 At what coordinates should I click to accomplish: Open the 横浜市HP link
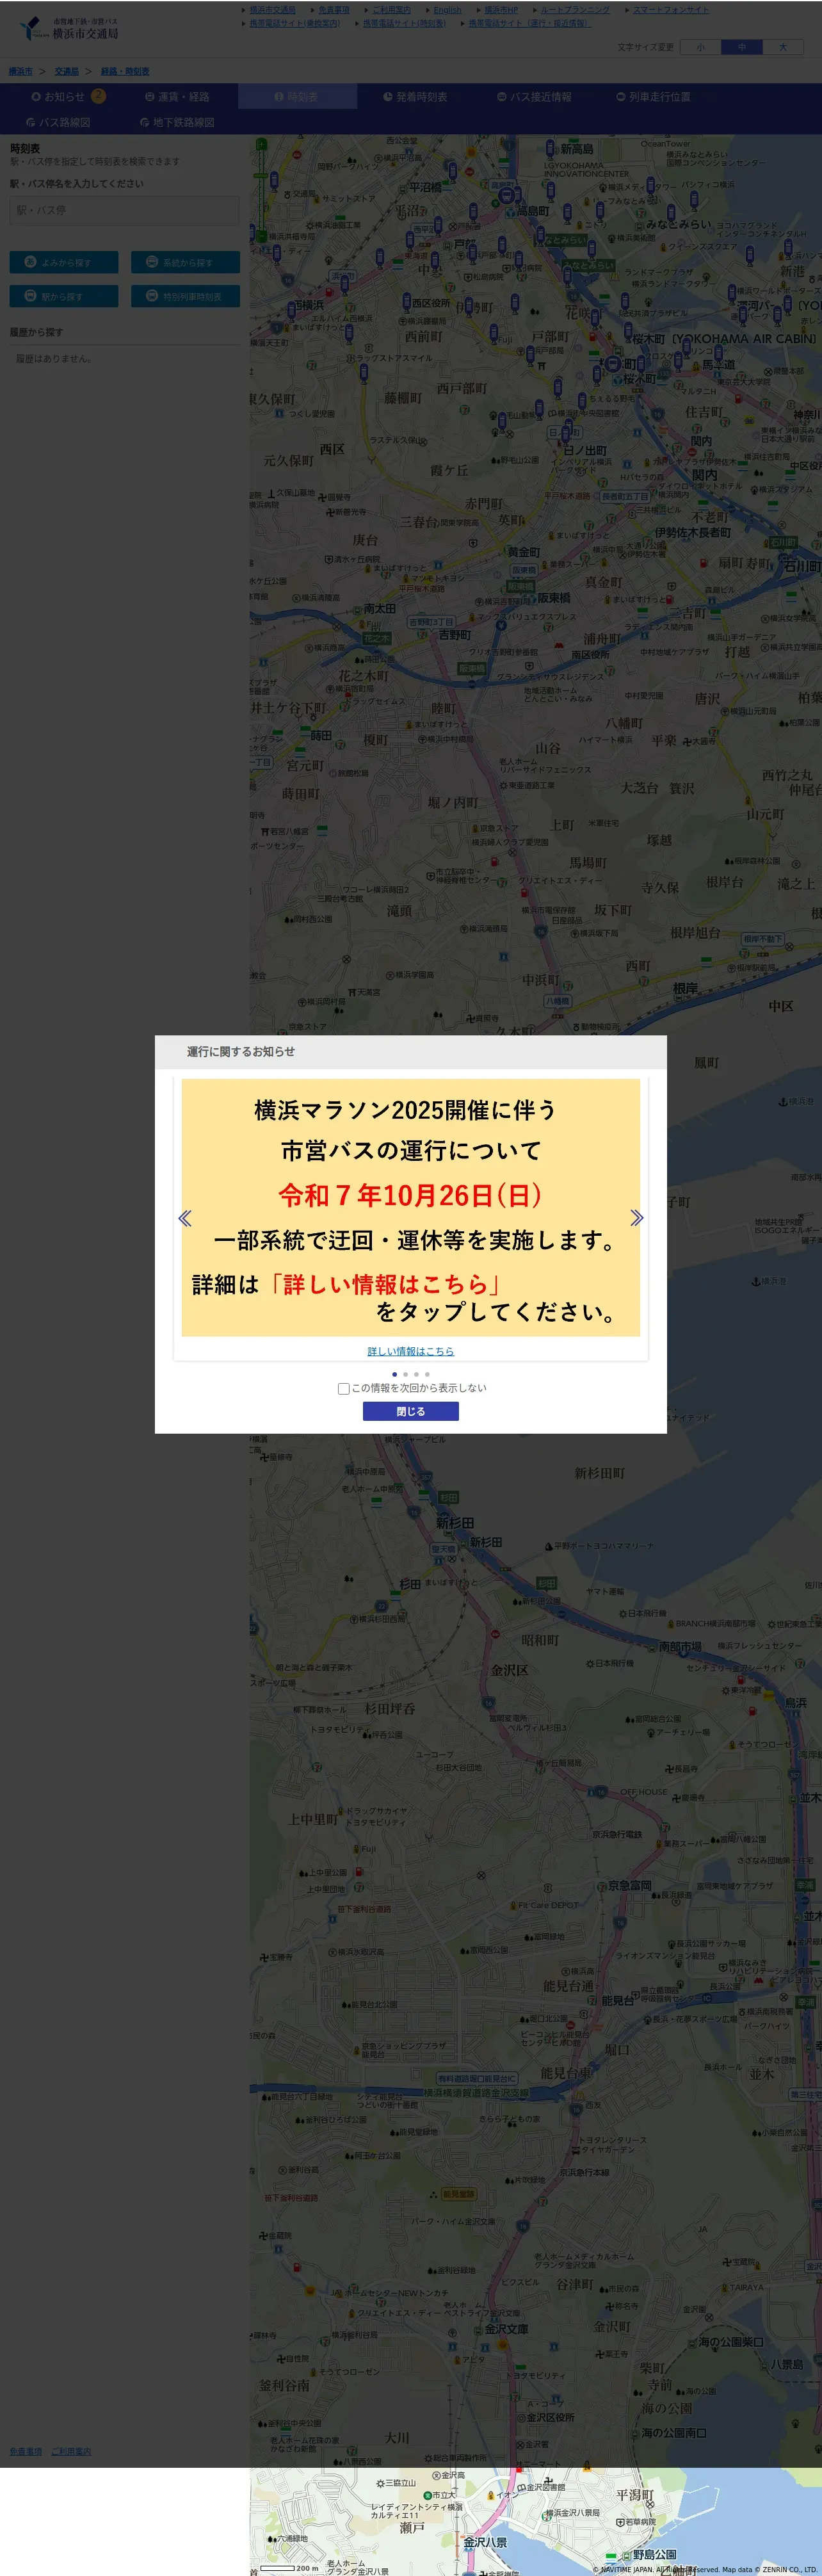click(501, 10)
